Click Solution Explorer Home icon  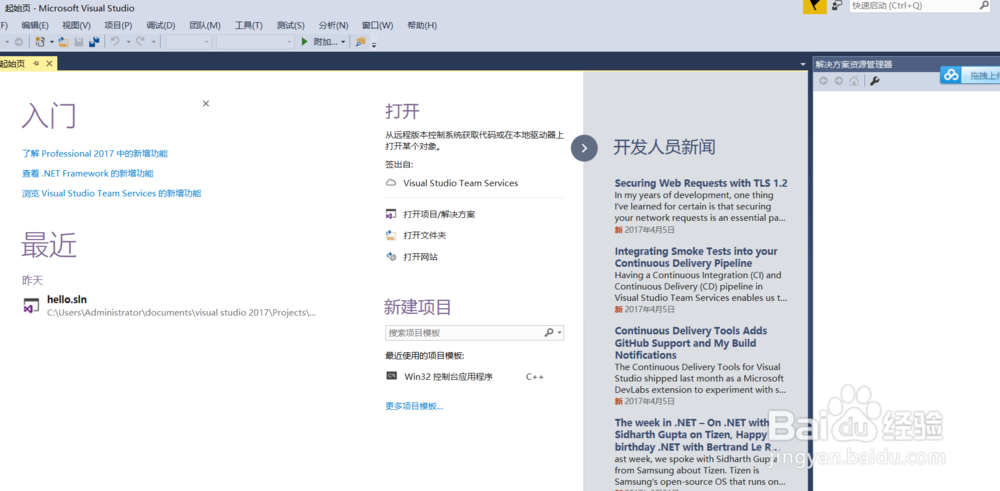854,81
